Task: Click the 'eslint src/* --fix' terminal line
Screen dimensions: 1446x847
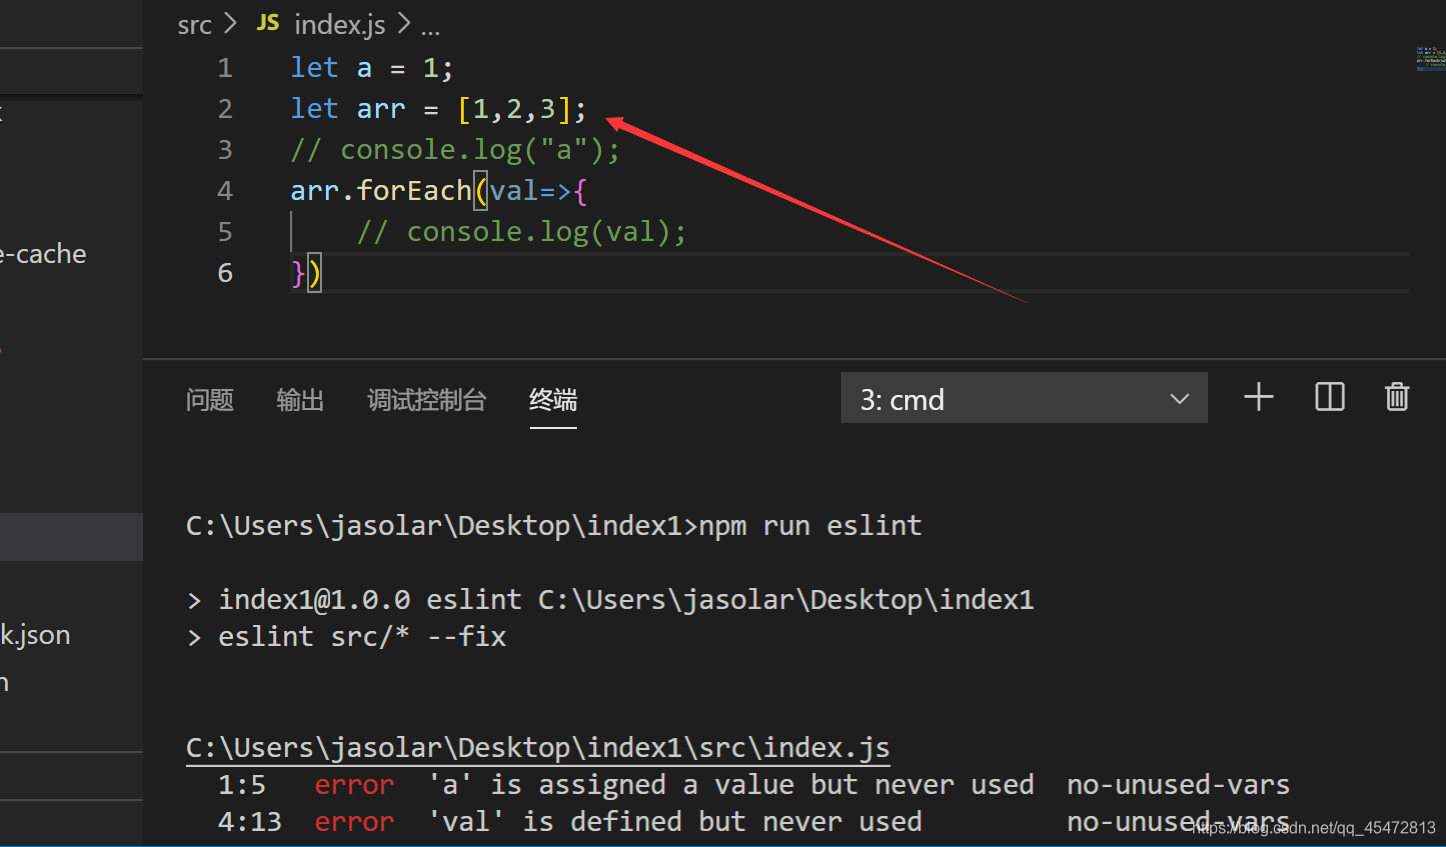Action: [x=362, y=637]
